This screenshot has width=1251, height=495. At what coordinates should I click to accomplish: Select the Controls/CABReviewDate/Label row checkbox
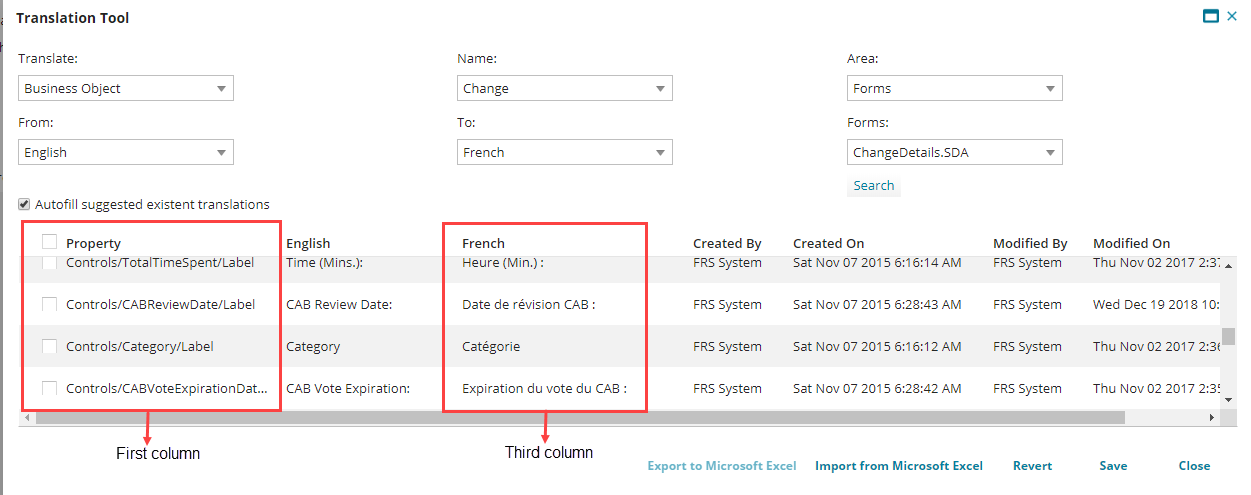(x=50, y=304)
